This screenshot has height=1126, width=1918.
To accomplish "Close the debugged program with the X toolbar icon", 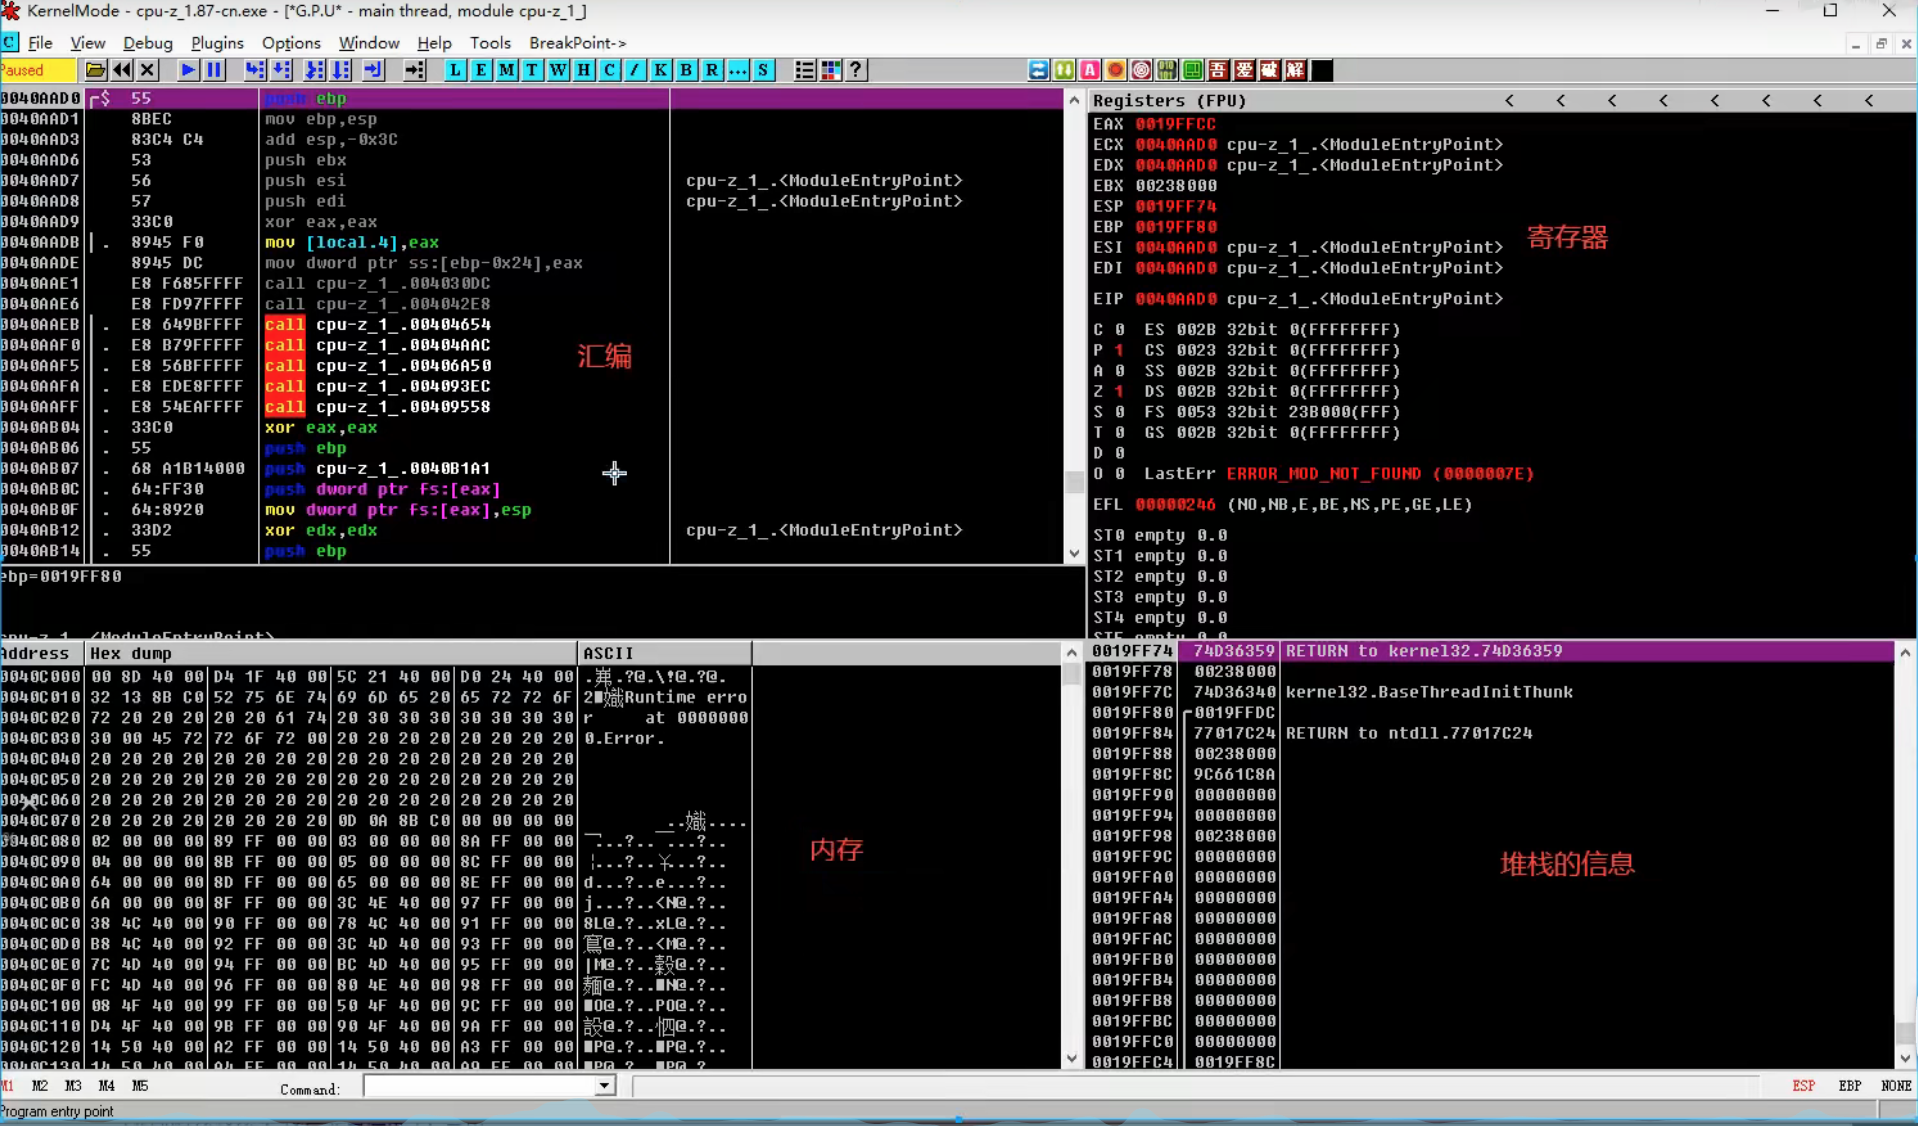I will [x=147, y=70].
